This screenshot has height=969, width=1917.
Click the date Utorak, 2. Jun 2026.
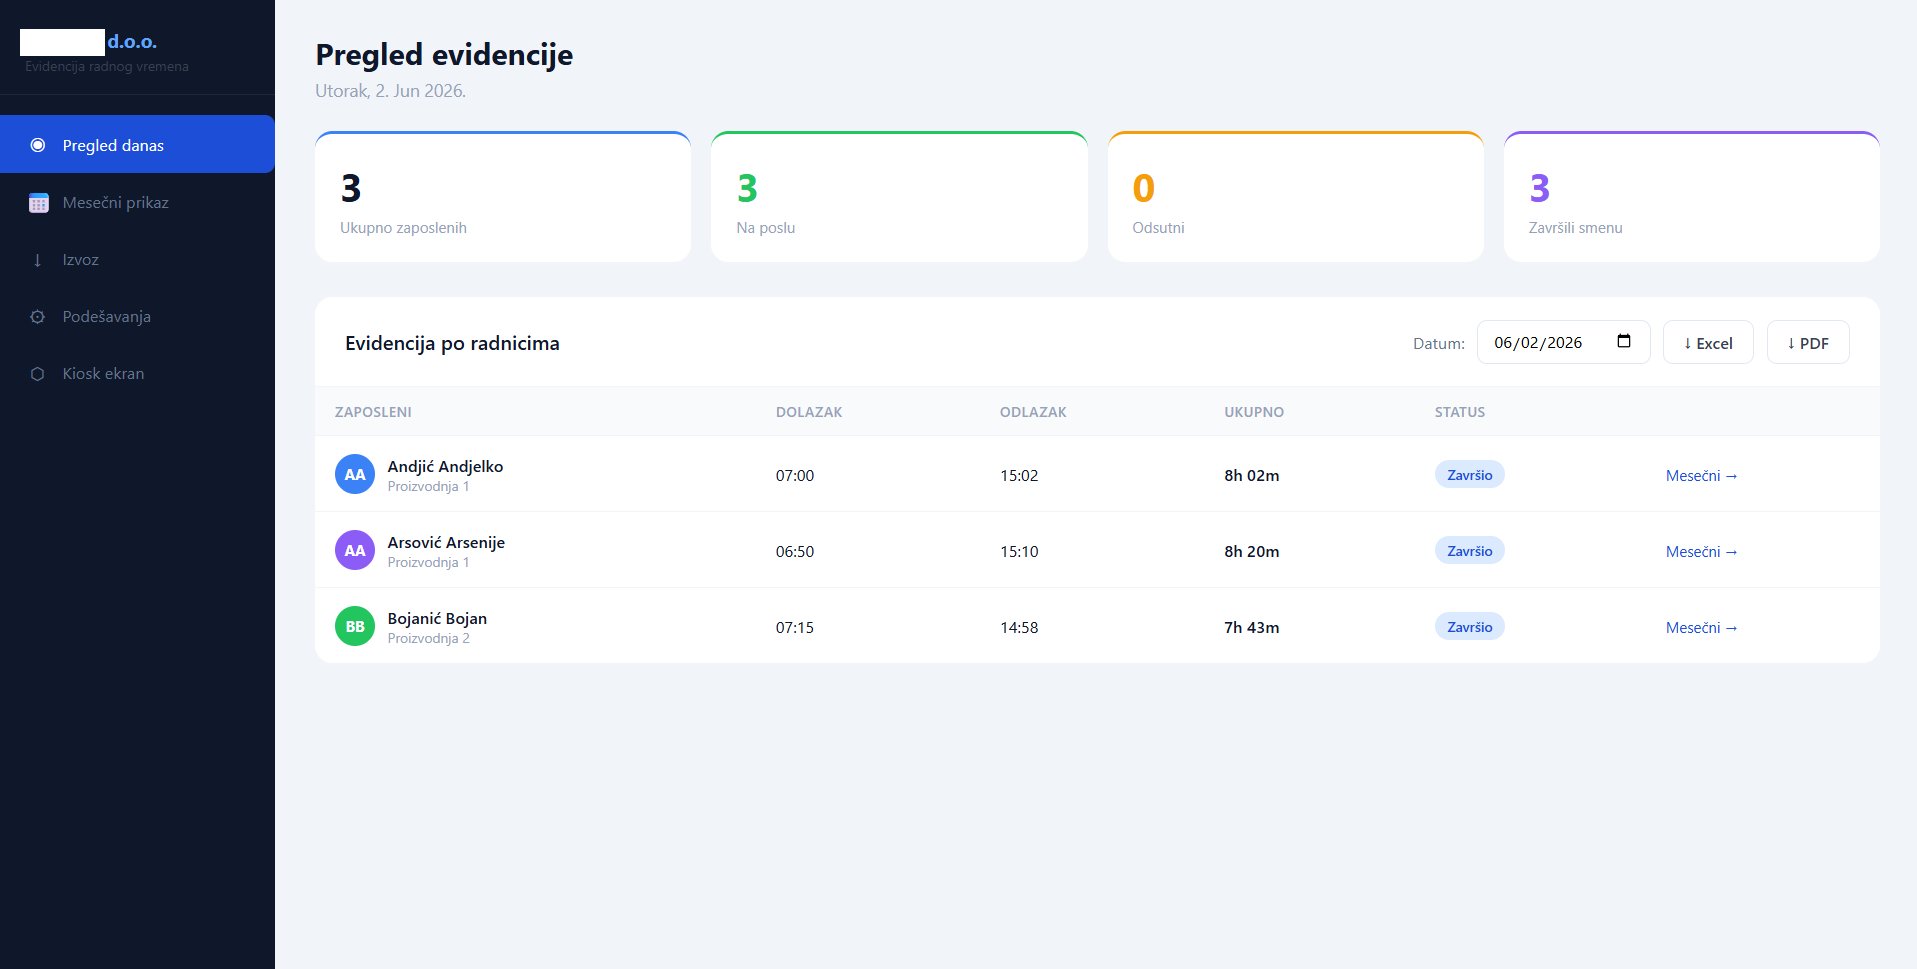click(x=391, y=91)
